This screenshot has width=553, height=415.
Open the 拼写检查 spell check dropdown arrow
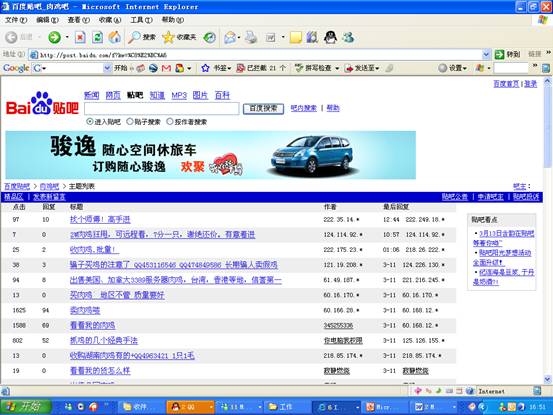click(337, 68)
